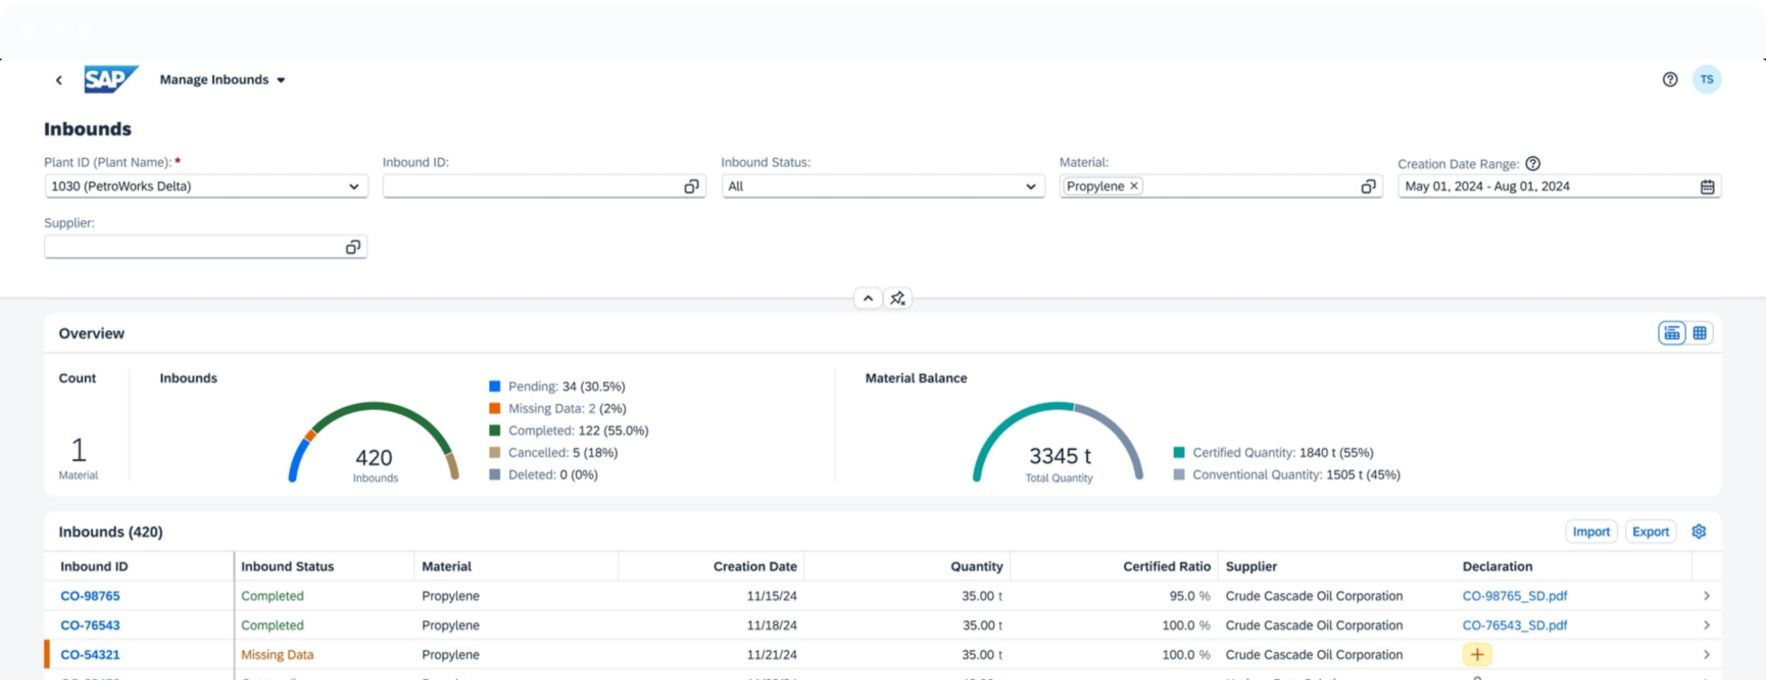Click the back arrow beside SAP logo
Screen dimensions: 1766x680
59,80
